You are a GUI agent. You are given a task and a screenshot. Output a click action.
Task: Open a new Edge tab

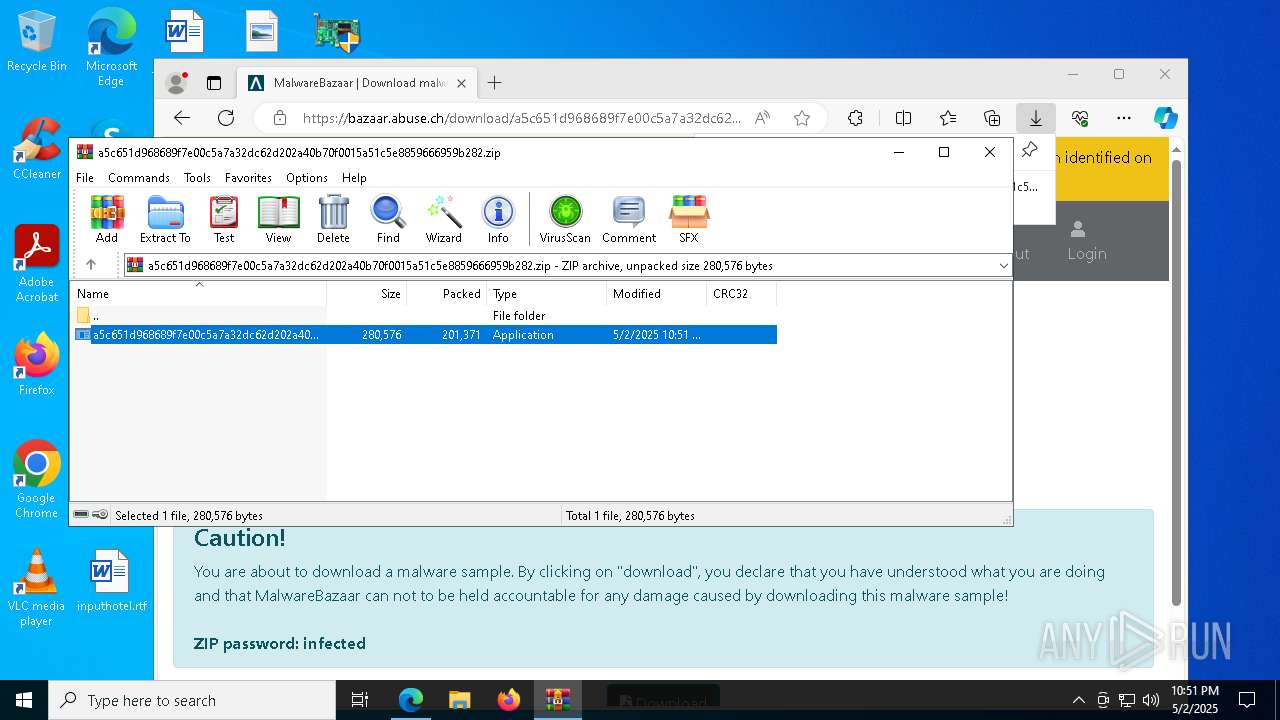click(494, 83)
